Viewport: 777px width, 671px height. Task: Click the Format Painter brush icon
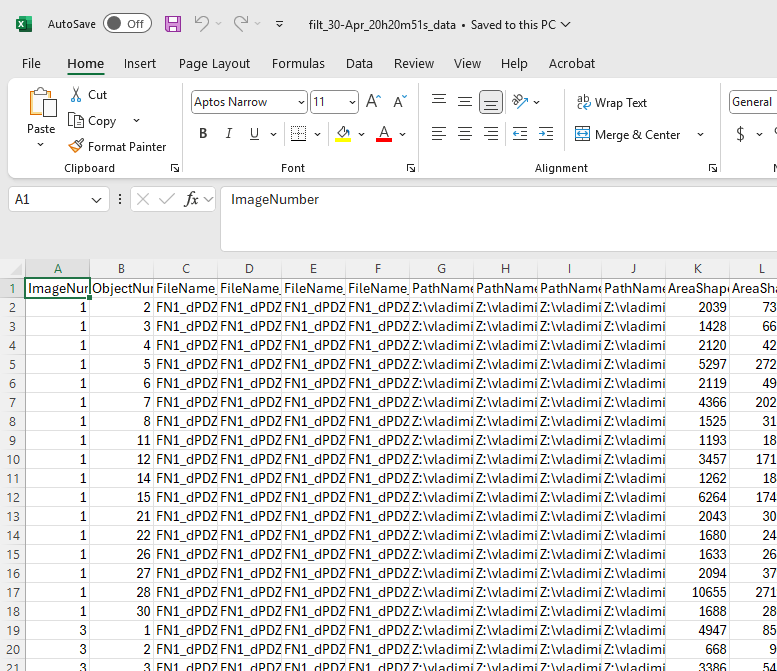point(76,146)
